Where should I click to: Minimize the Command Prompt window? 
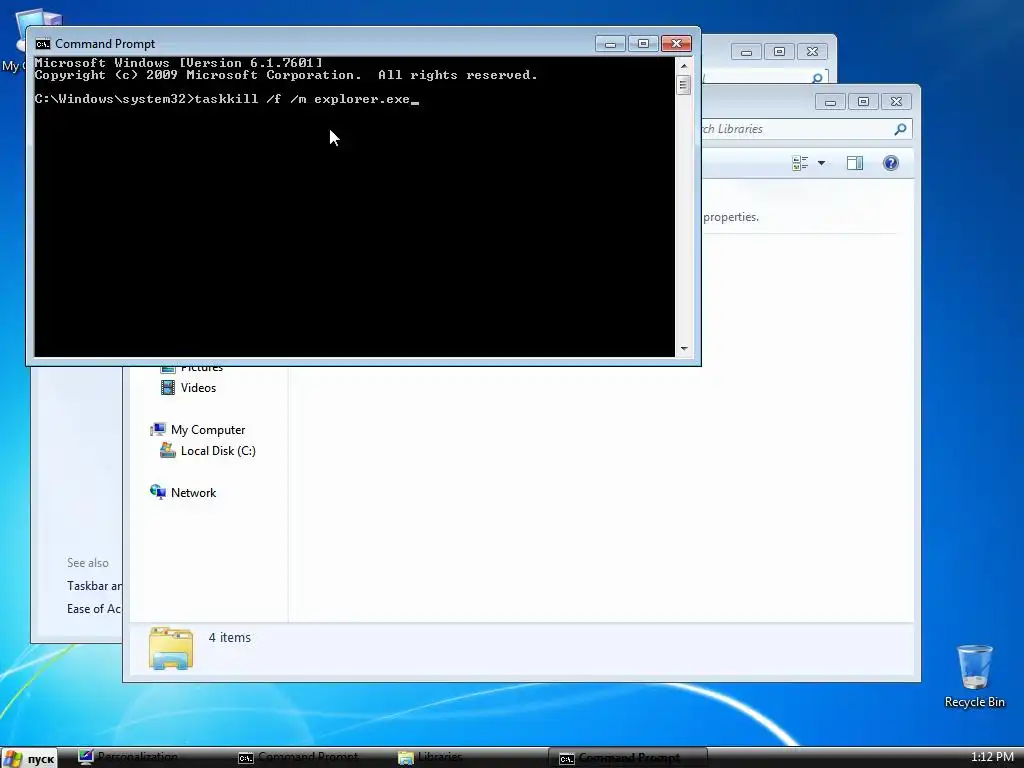[x=611, y=44]
